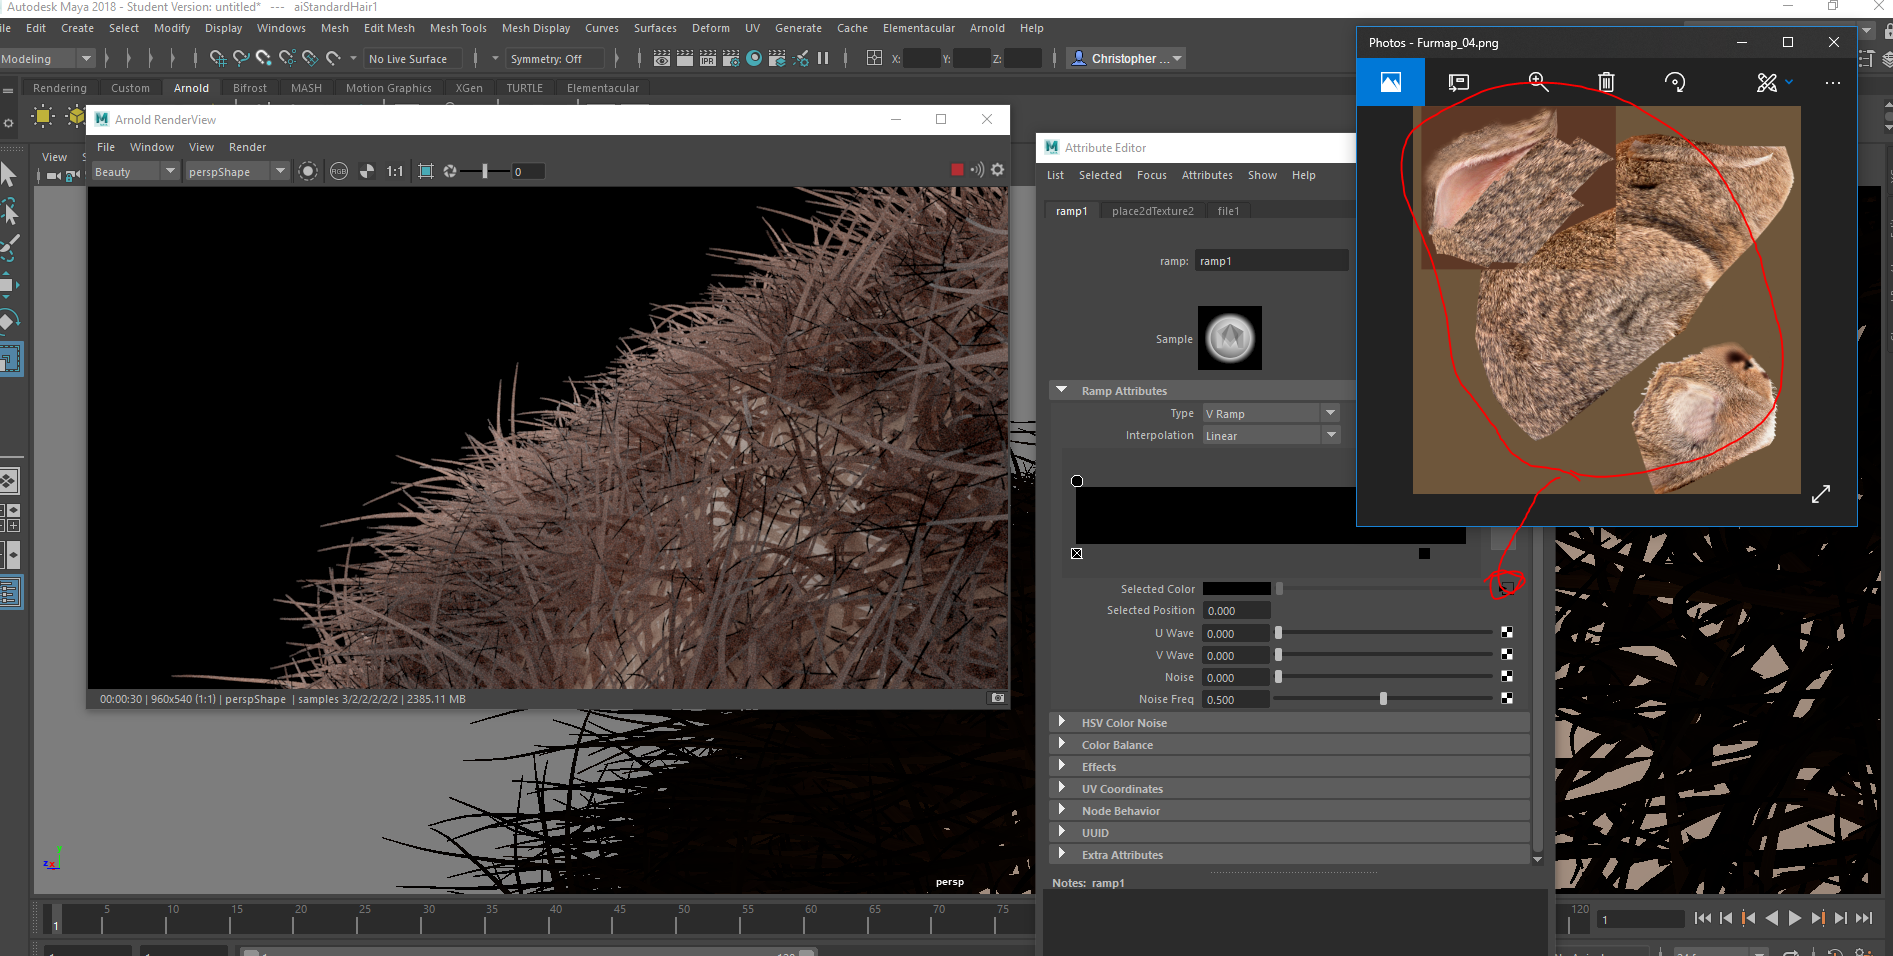Open the Arnold RenderView display settings gear
Screen dimensions: 1893x956
click(997, 170)
